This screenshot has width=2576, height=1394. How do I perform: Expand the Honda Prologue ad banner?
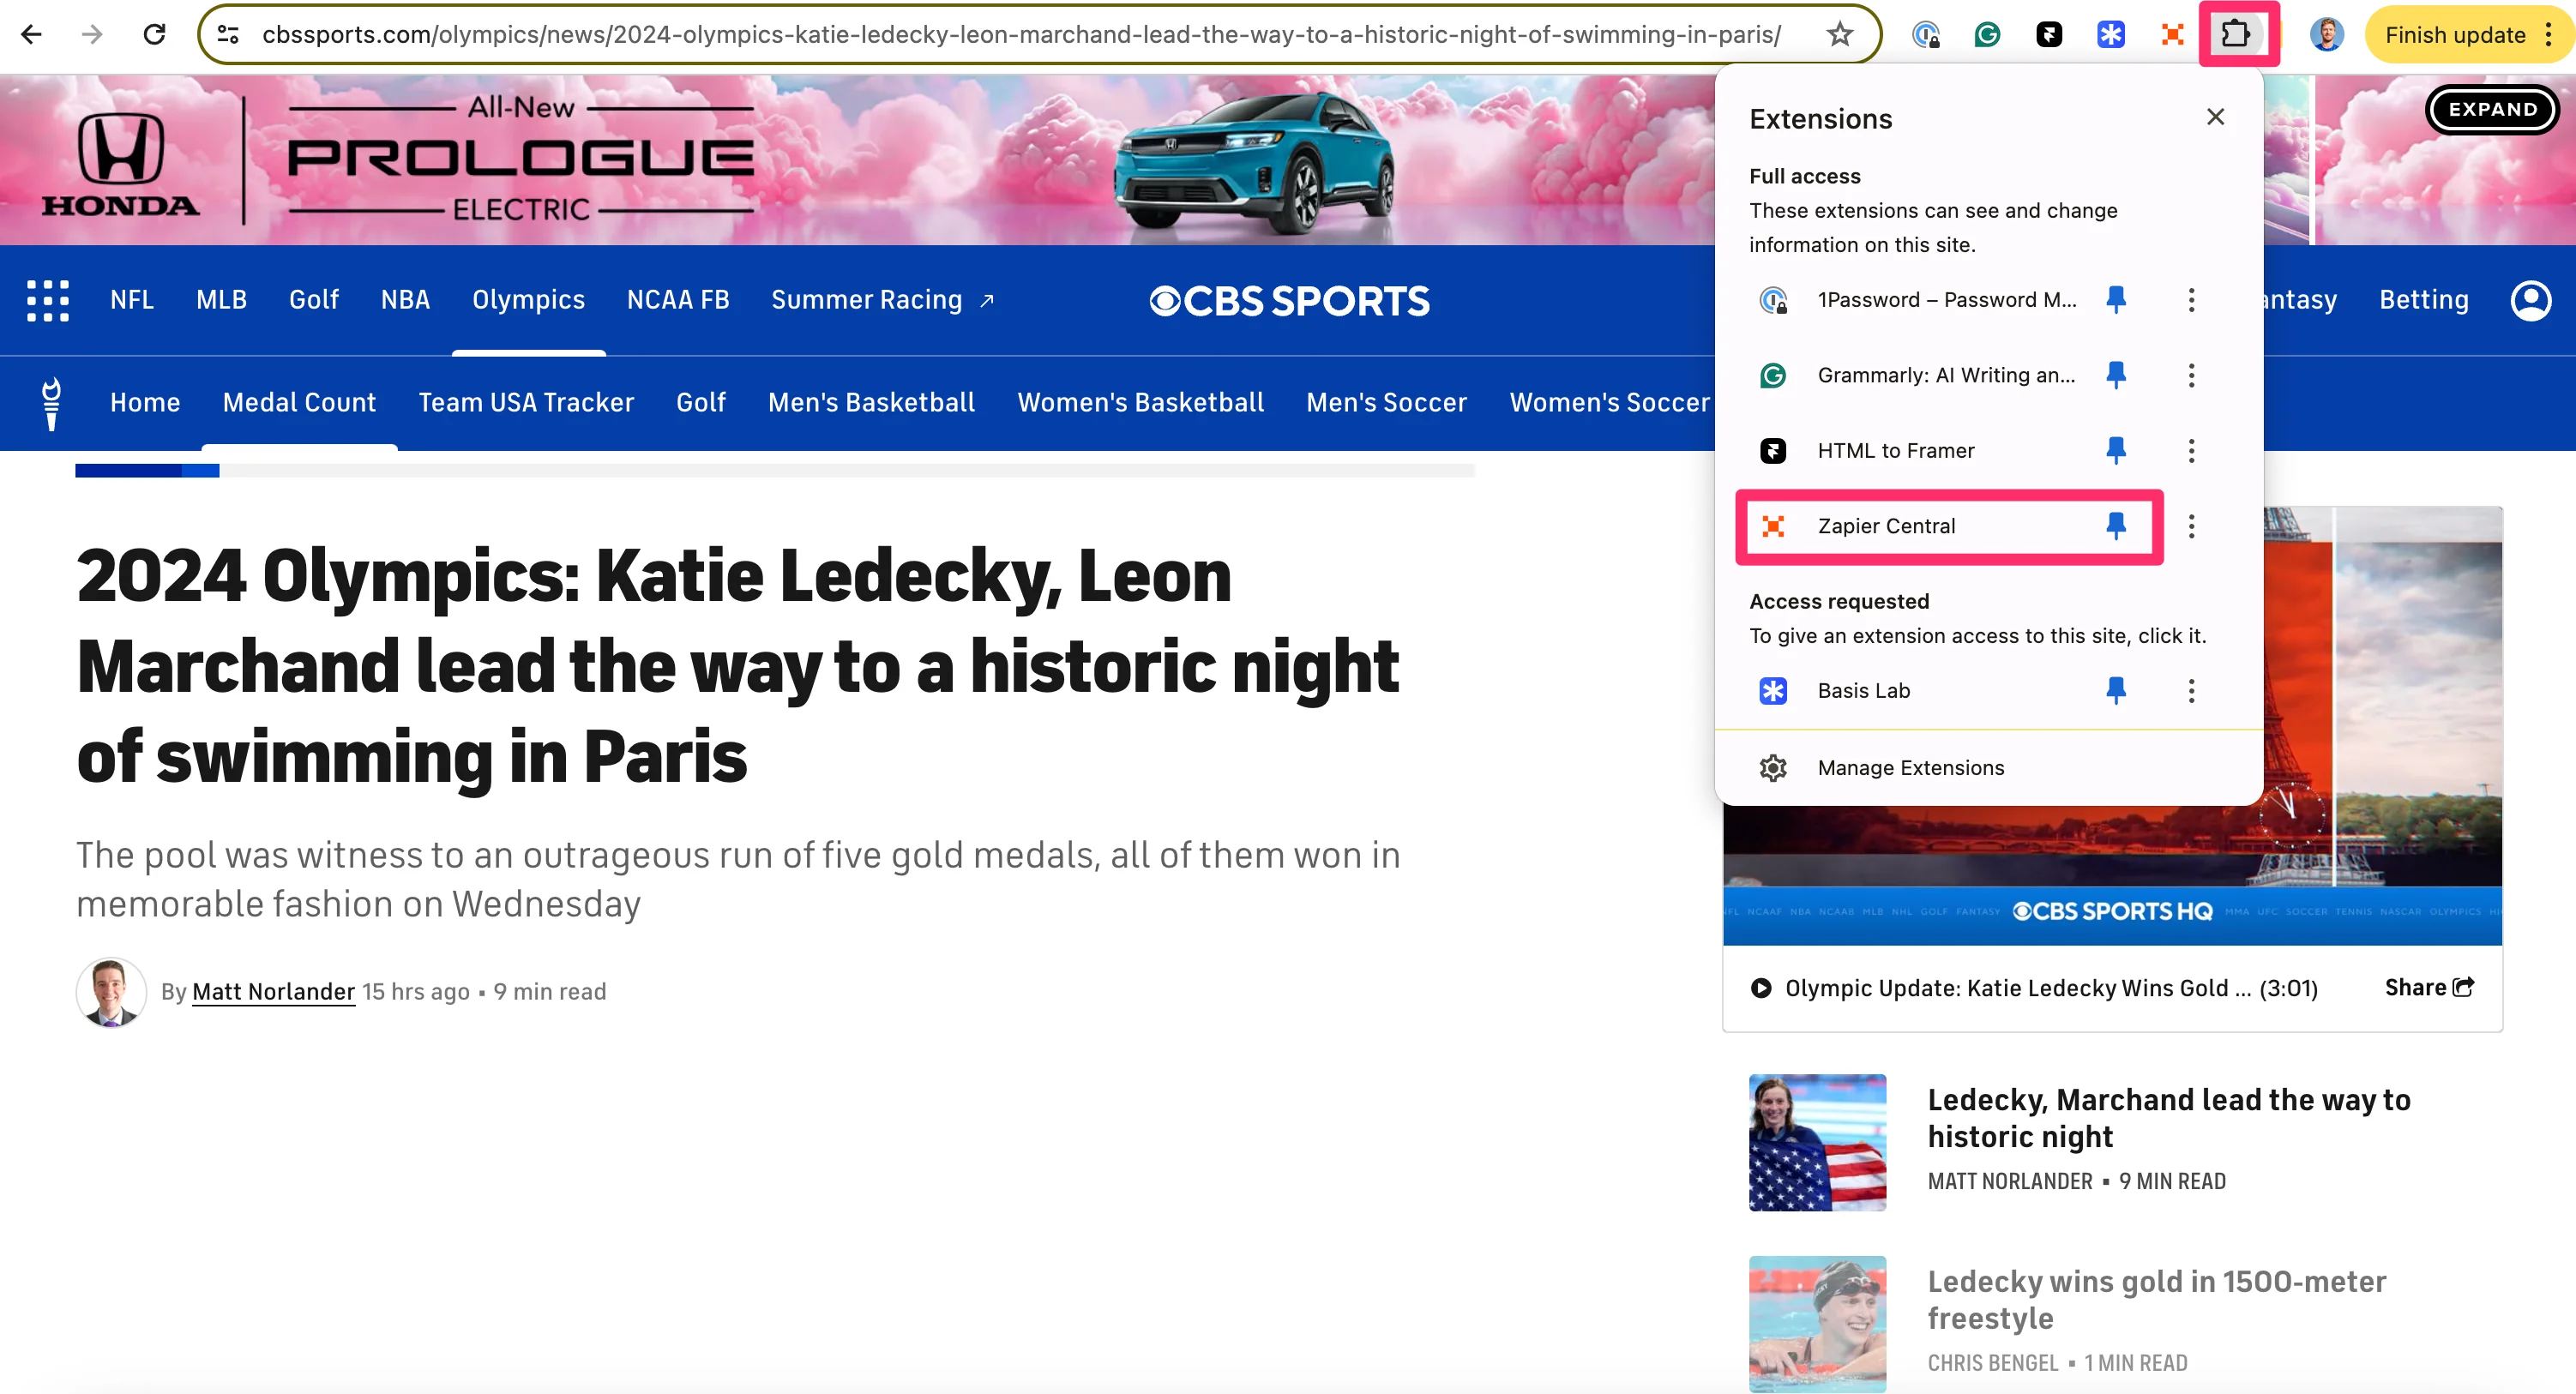click(2491, 109)
